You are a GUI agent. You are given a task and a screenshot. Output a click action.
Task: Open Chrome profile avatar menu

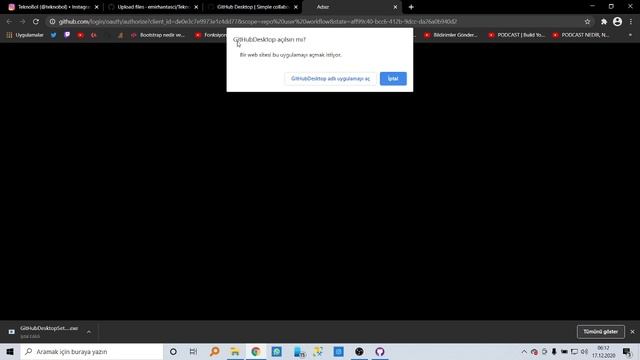point(618,22)
